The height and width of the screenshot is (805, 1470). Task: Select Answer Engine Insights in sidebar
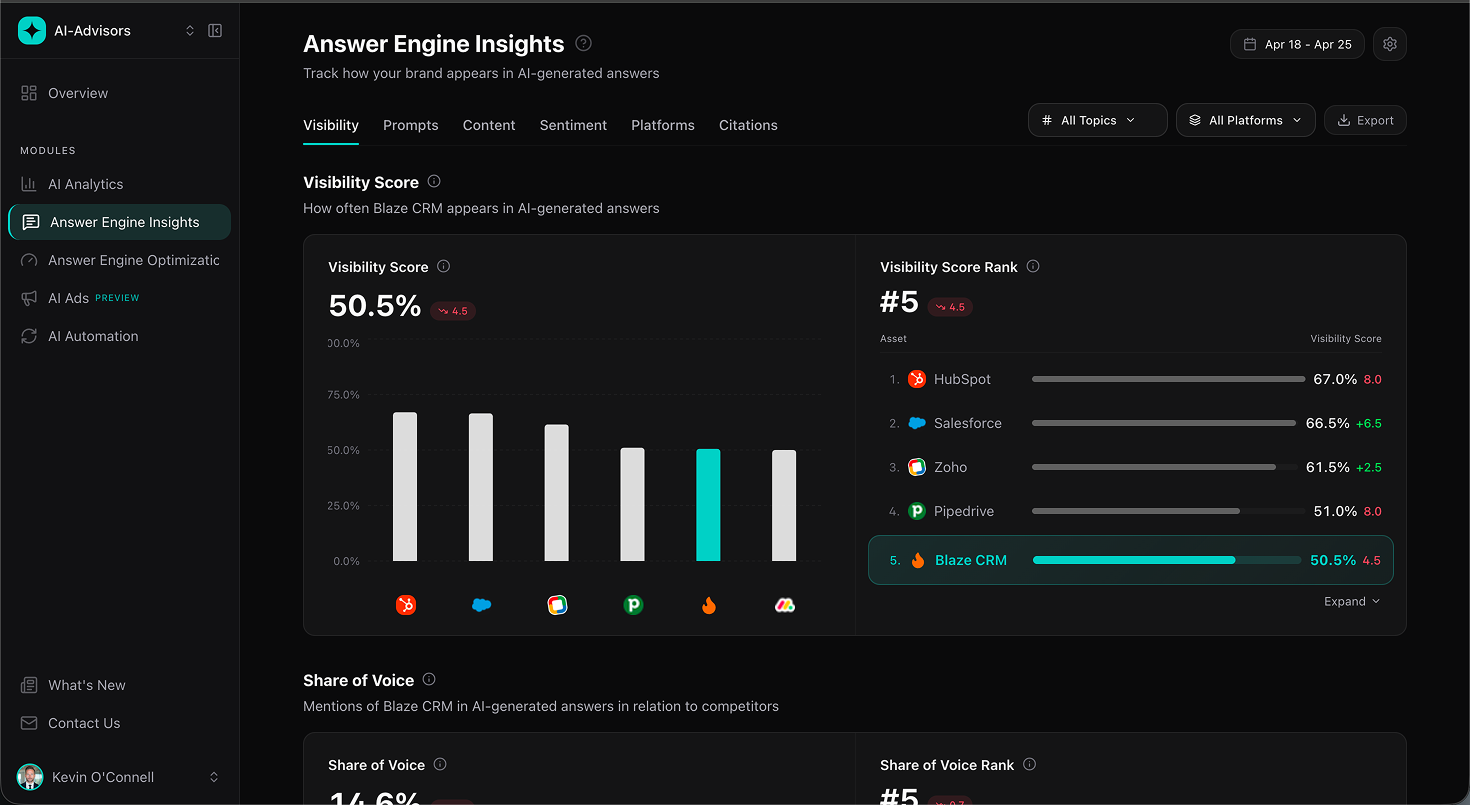click(x=120, y=222)
